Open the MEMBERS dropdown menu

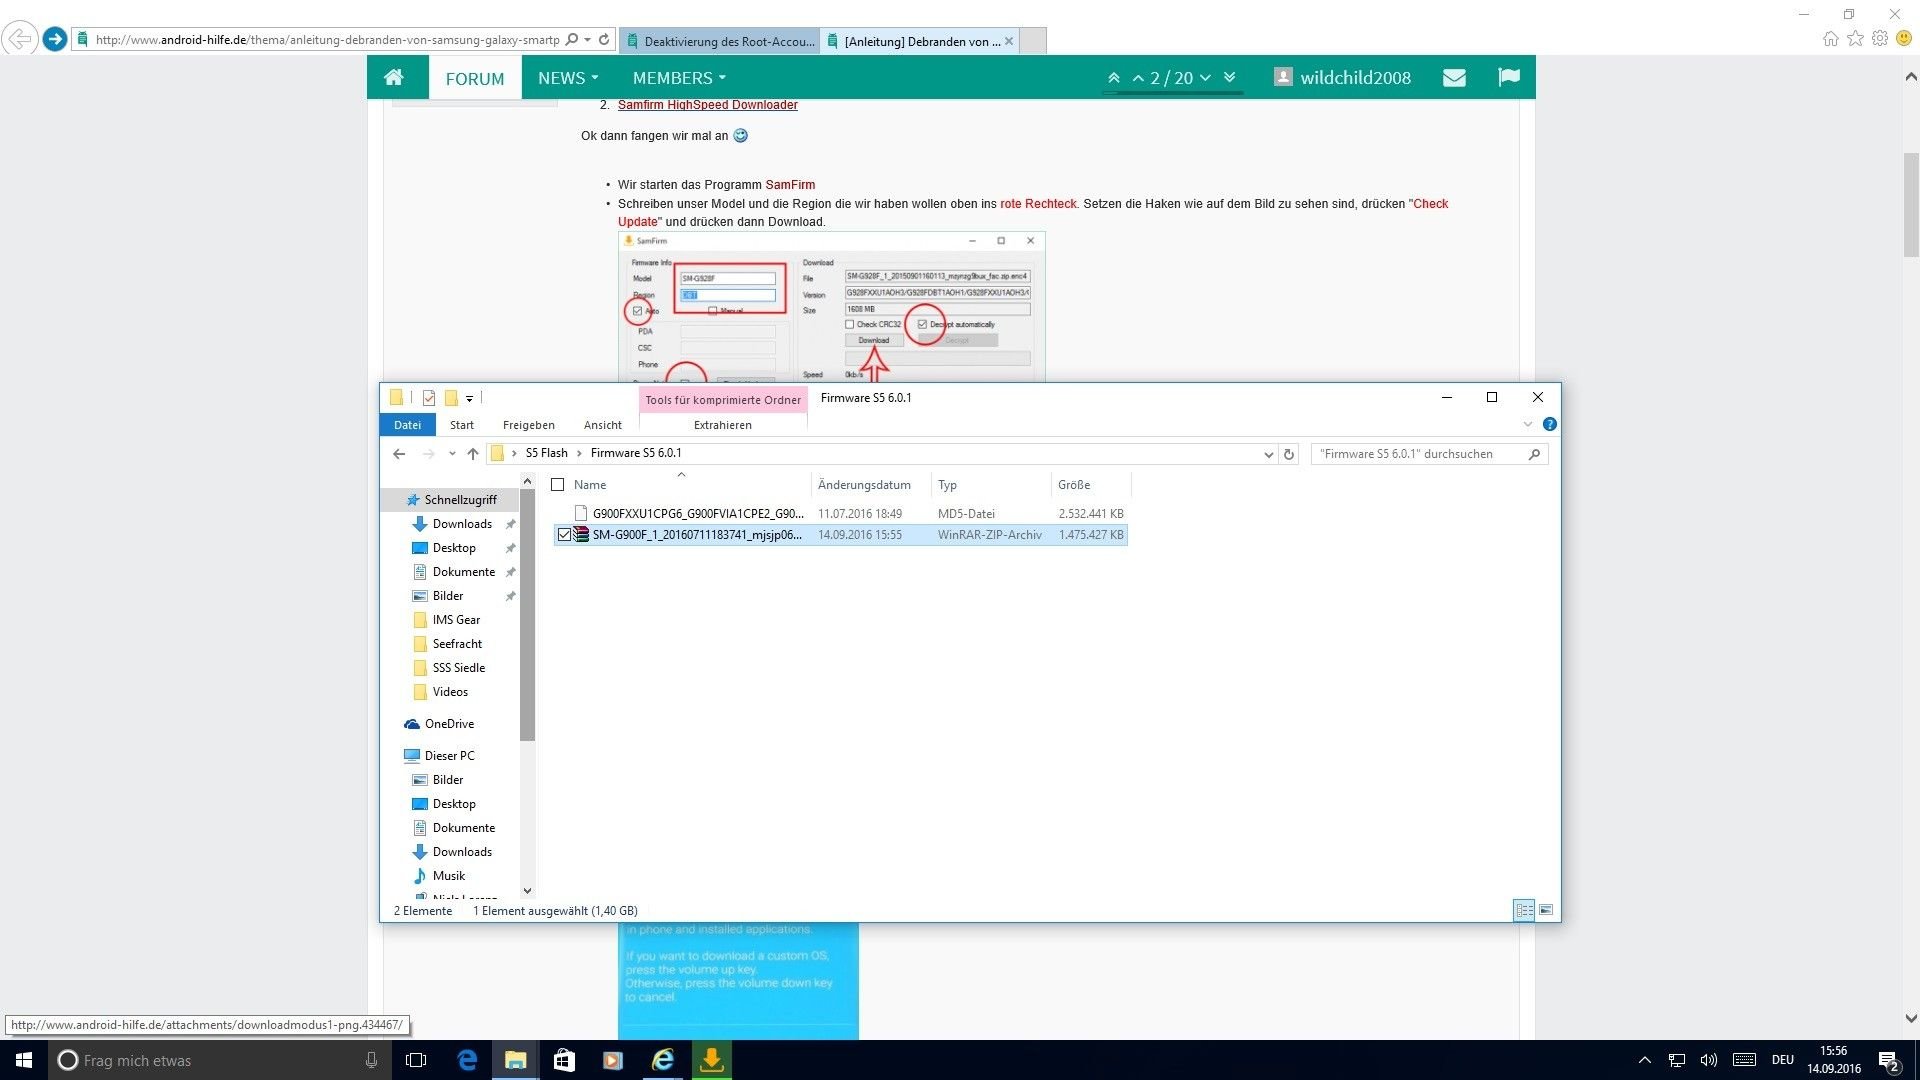point(679,78)
